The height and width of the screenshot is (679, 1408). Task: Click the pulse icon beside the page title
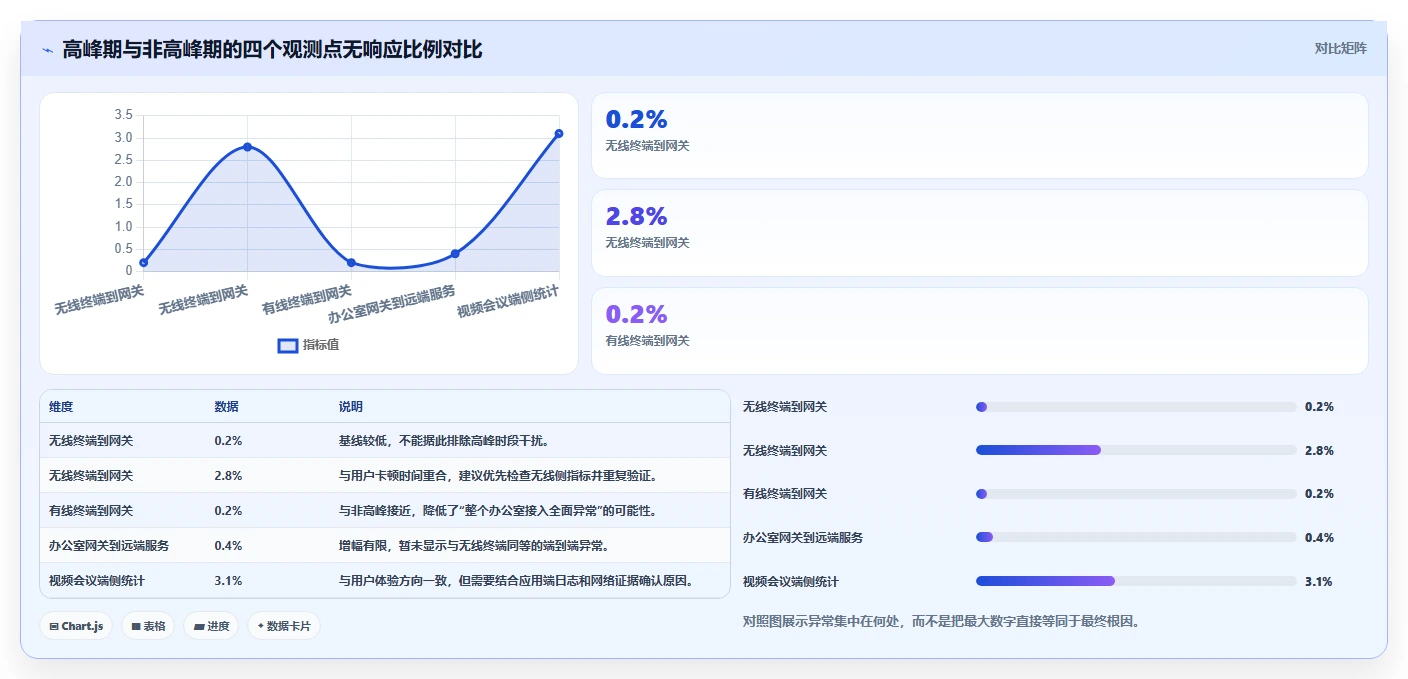(47, 50)
